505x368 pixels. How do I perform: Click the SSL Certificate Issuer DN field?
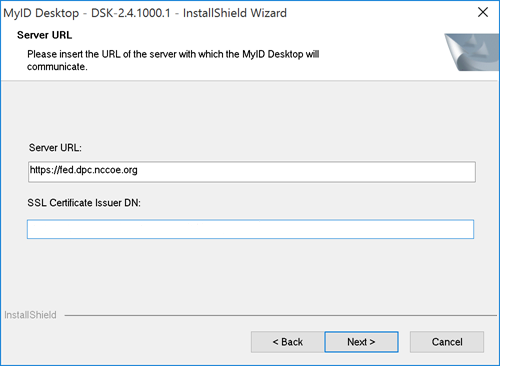250,229
